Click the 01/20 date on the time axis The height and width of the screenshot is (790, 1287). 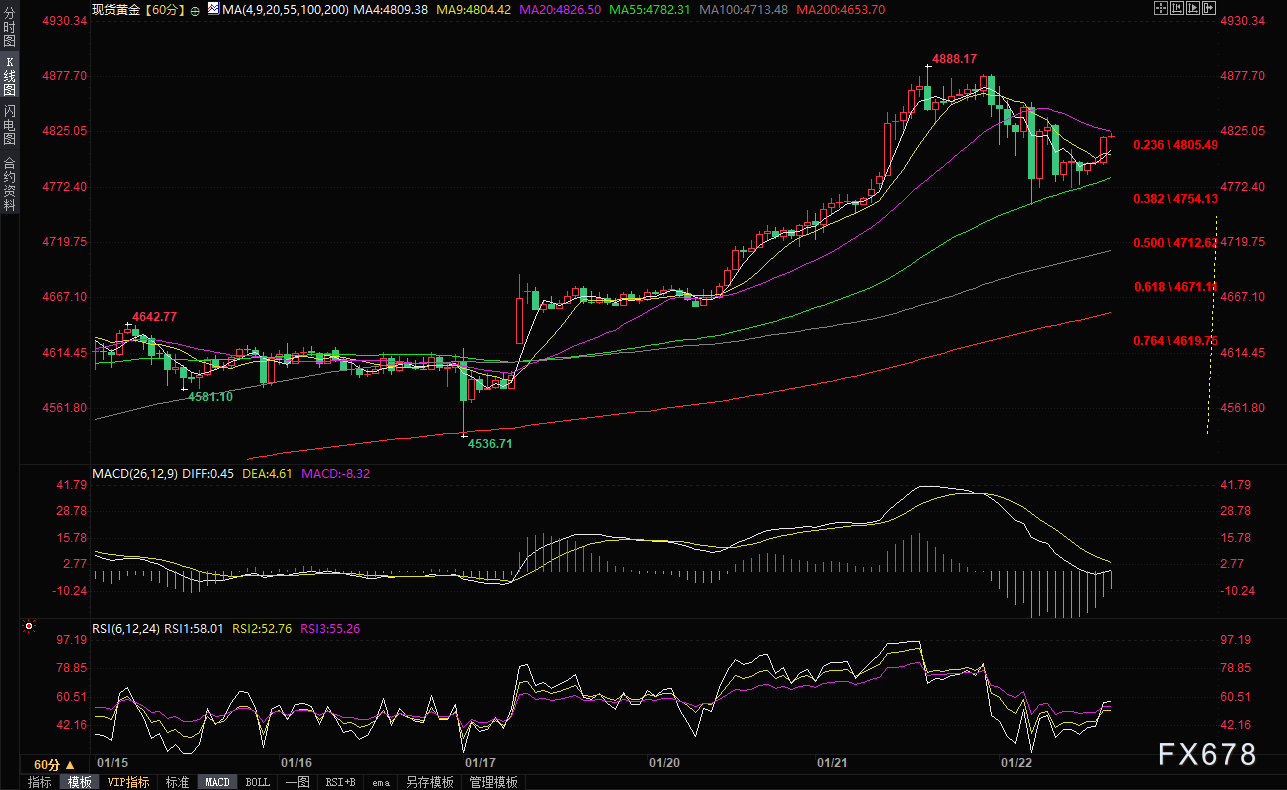coord(664,762)
